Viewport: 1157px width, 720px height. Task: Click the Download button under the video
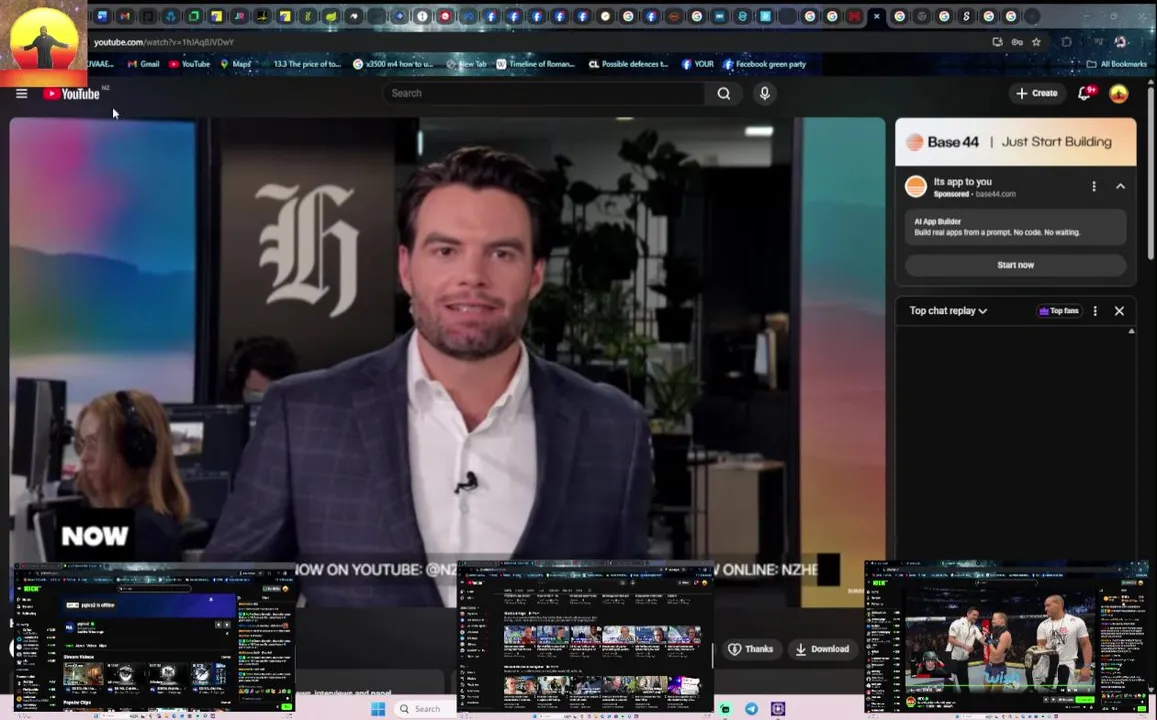pos(823,649)
